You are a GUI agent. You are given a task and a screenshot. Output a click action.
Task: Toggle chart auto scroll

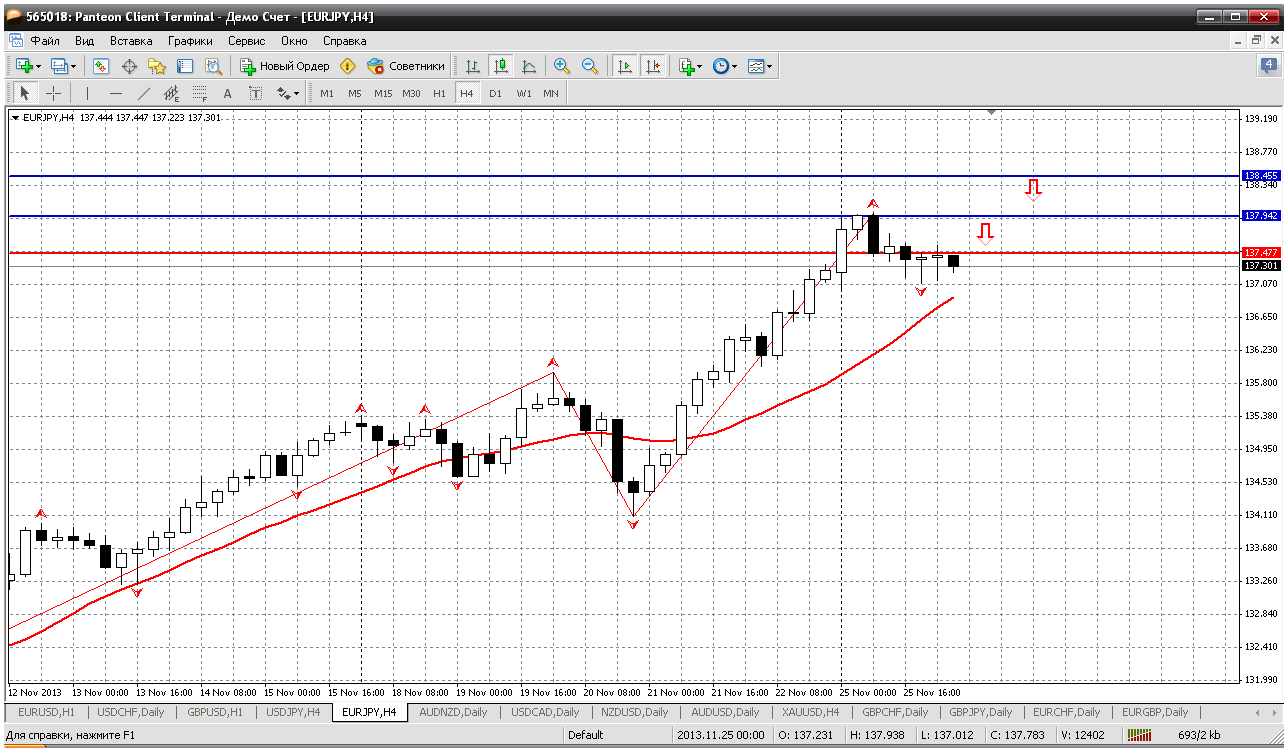click(625, 66)
